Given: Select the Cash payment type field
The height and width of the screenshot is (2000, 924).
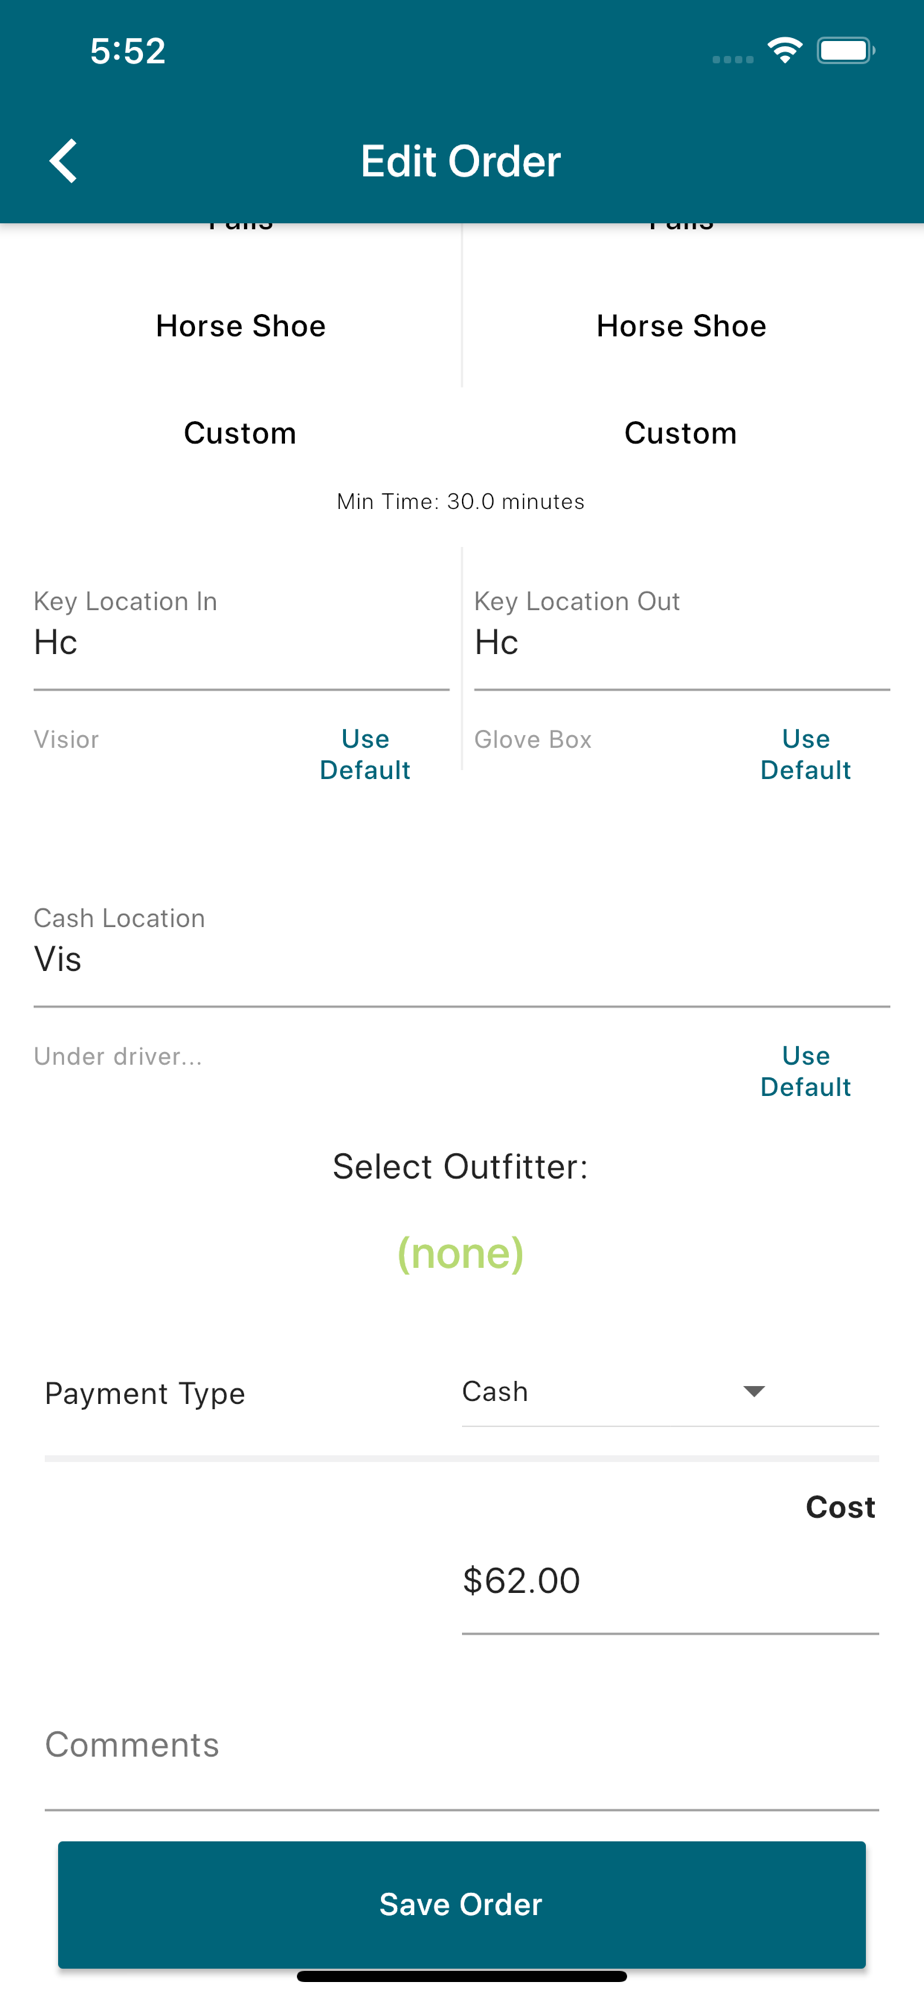Looking at the screenshot, I should (600, 1391).
